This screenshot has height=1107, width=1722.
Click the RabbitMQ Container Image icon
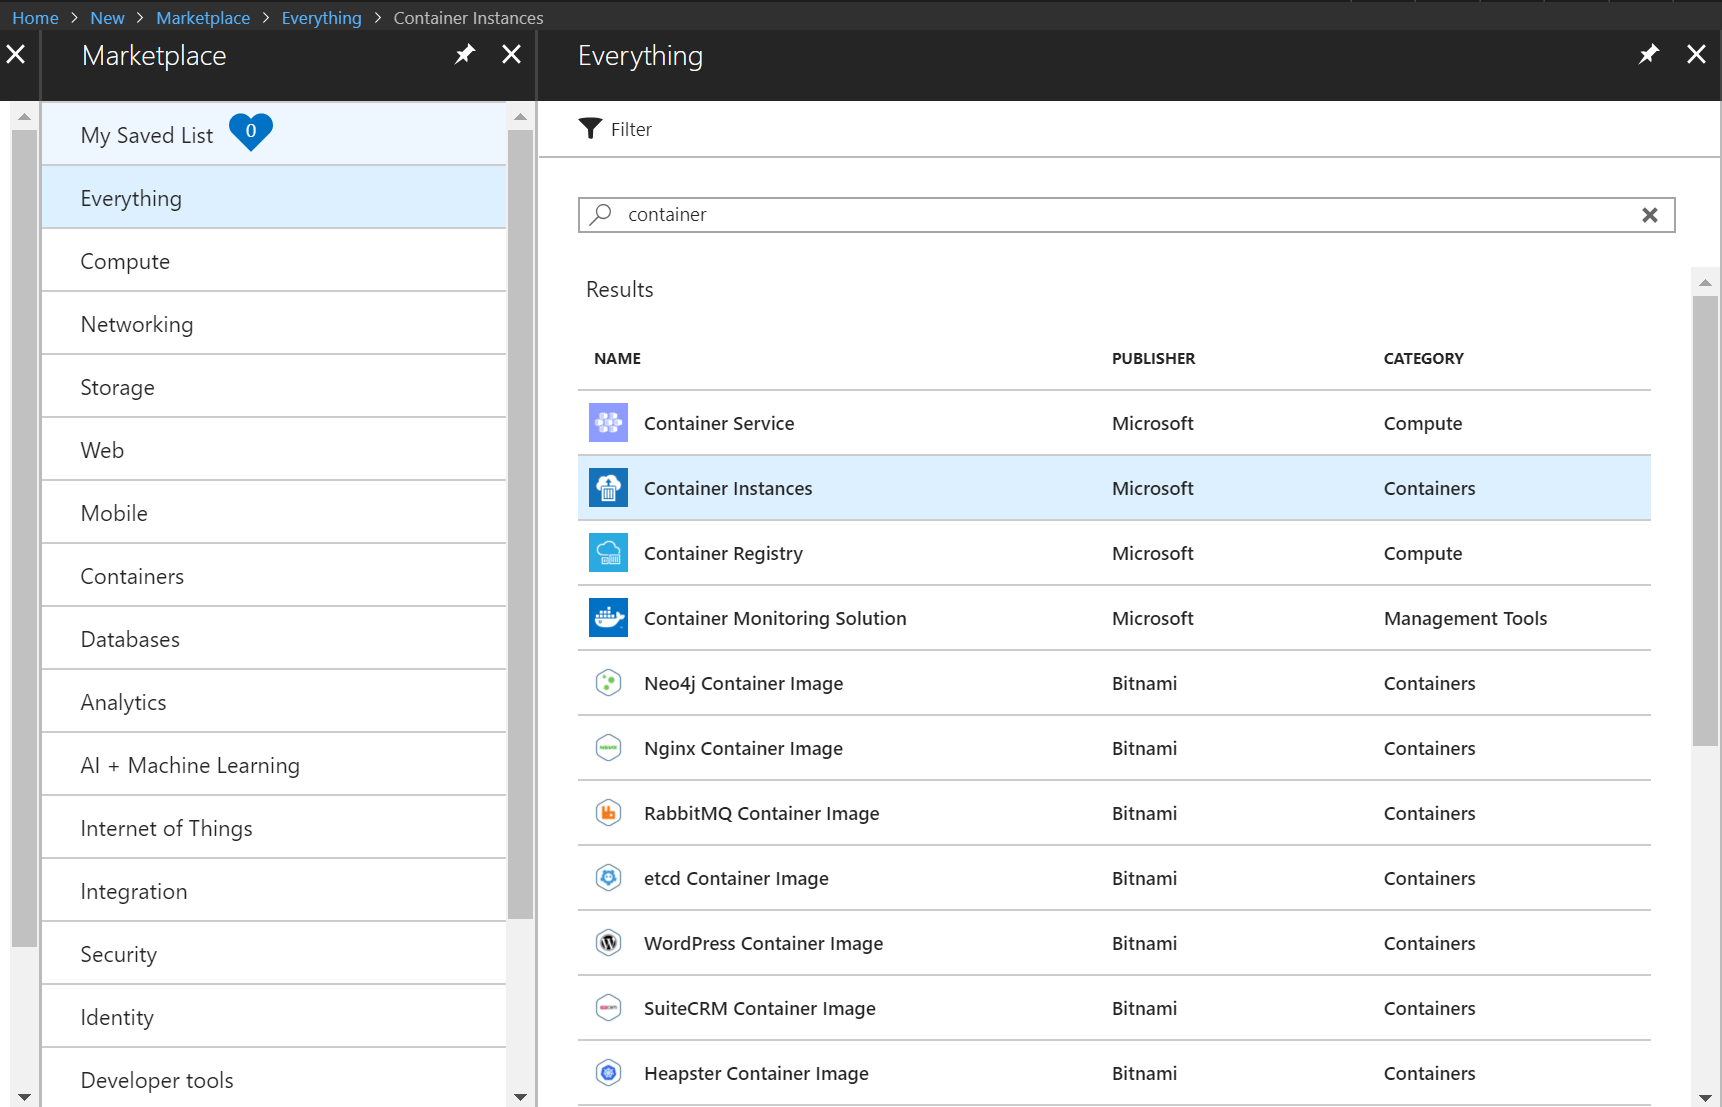point(608,813)
